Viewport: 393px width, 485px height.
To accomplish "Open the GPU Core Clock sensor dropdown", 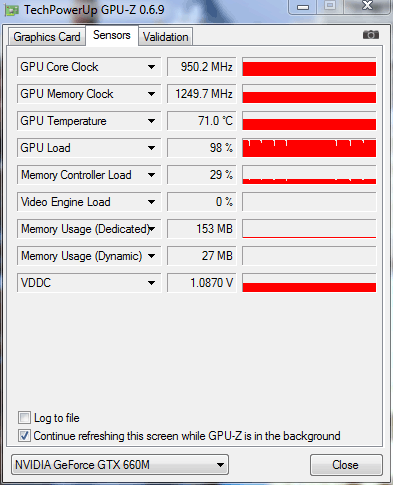I will [151, 67].
